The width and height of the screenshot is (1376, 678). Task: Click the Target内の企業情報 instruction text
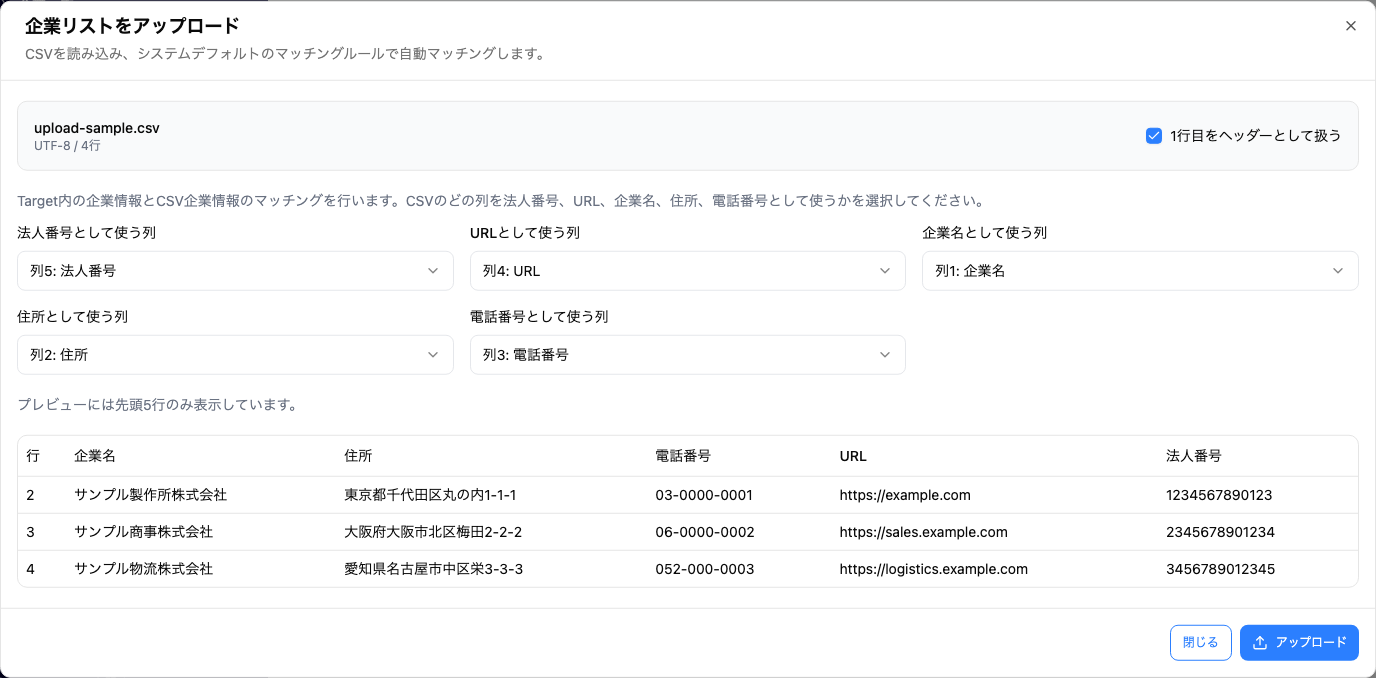point(501,201)
